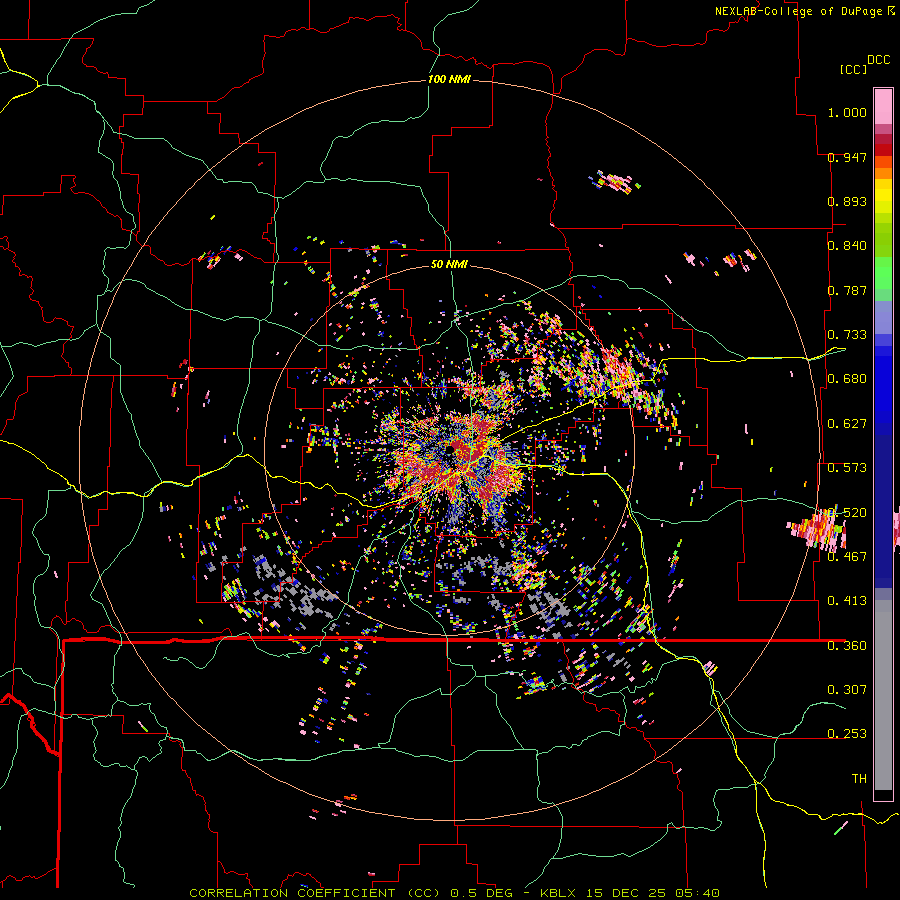The width and height of the screenshot is (900, 900).
Task: Pick the dark navy color bar segment
Action: tap(883, 511)
